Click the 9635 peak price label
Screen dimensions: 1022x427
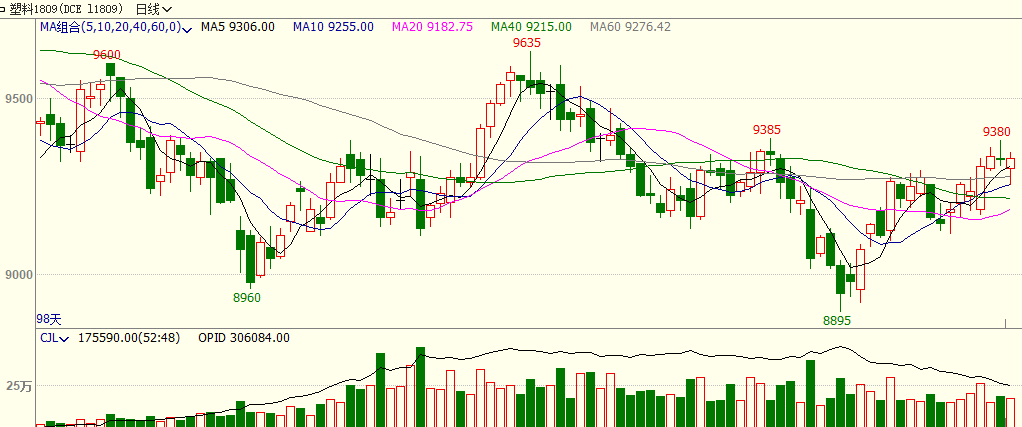click(x=527, y=43)
